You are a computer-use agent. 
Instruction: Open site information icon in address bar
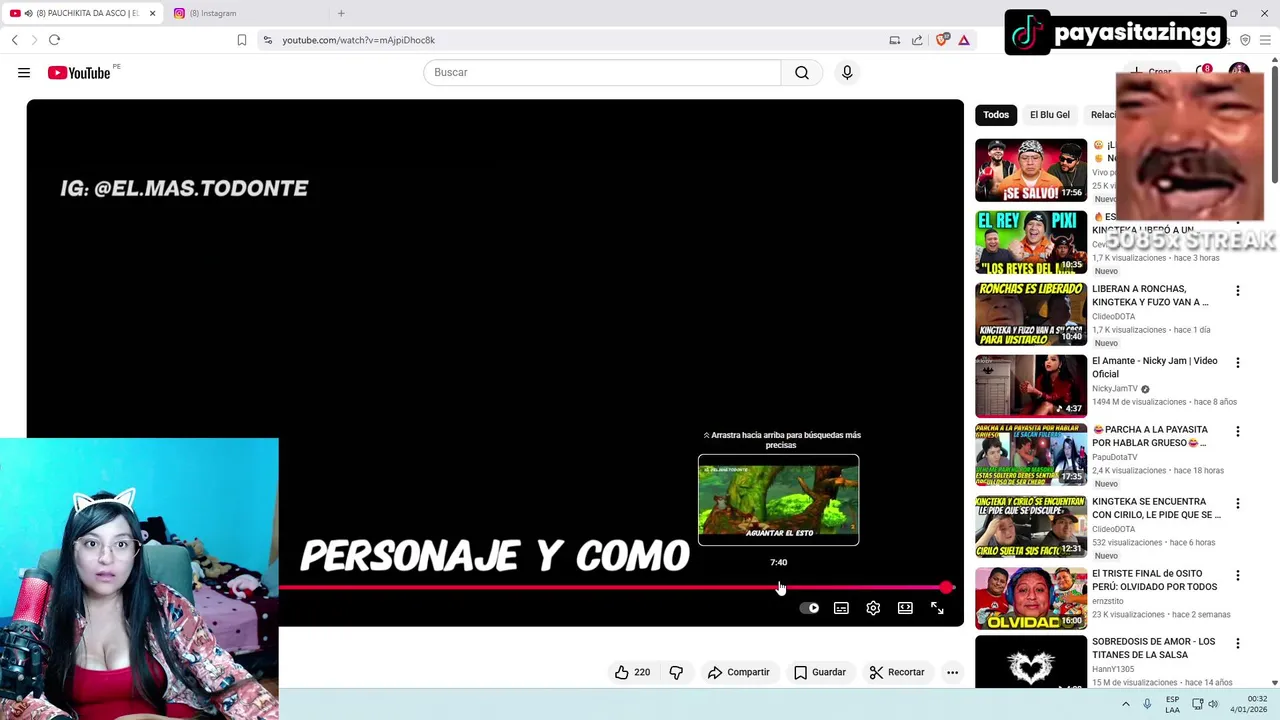267,40
